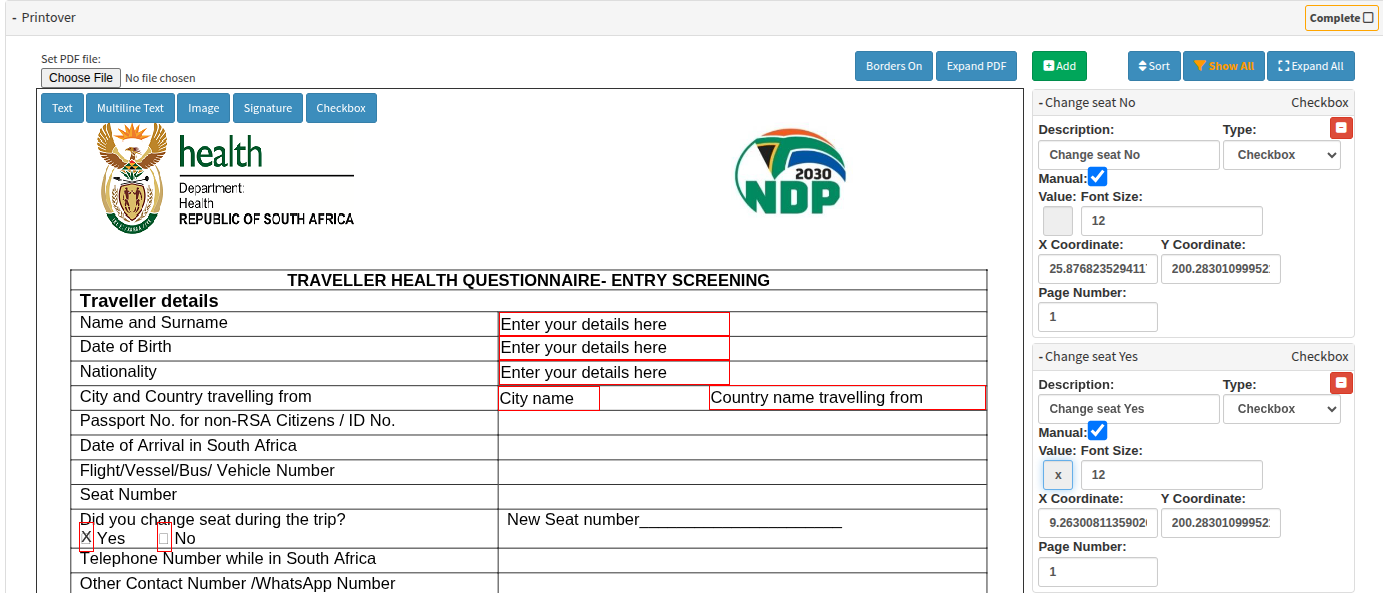This screenshot has width=1383, height=593.
Task: Edit the Description field containing Change seat No
Action: (1129, 155)
